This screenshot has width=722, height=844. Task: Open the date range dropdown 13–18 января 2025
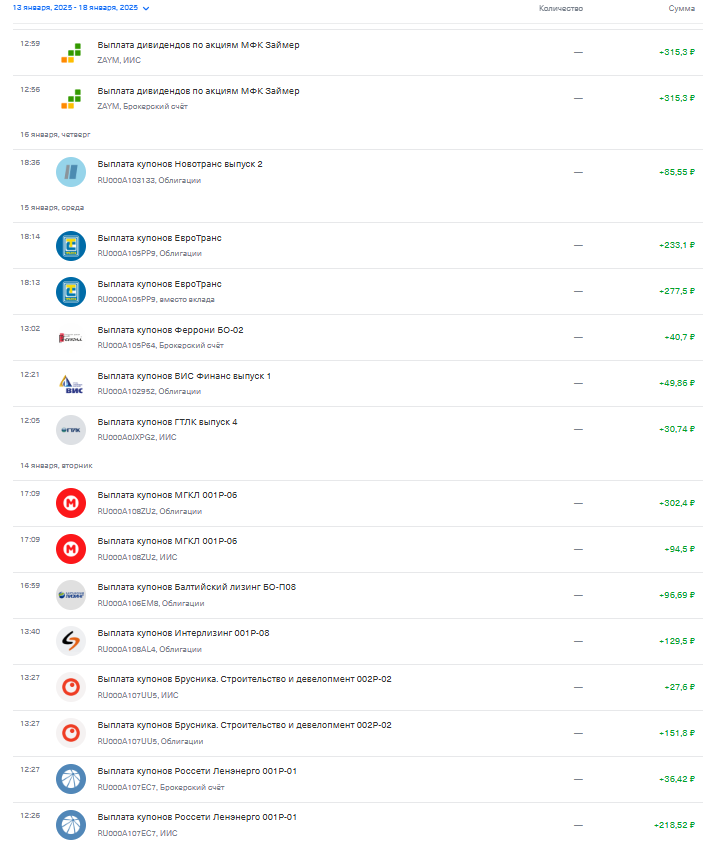pos(81,8)
